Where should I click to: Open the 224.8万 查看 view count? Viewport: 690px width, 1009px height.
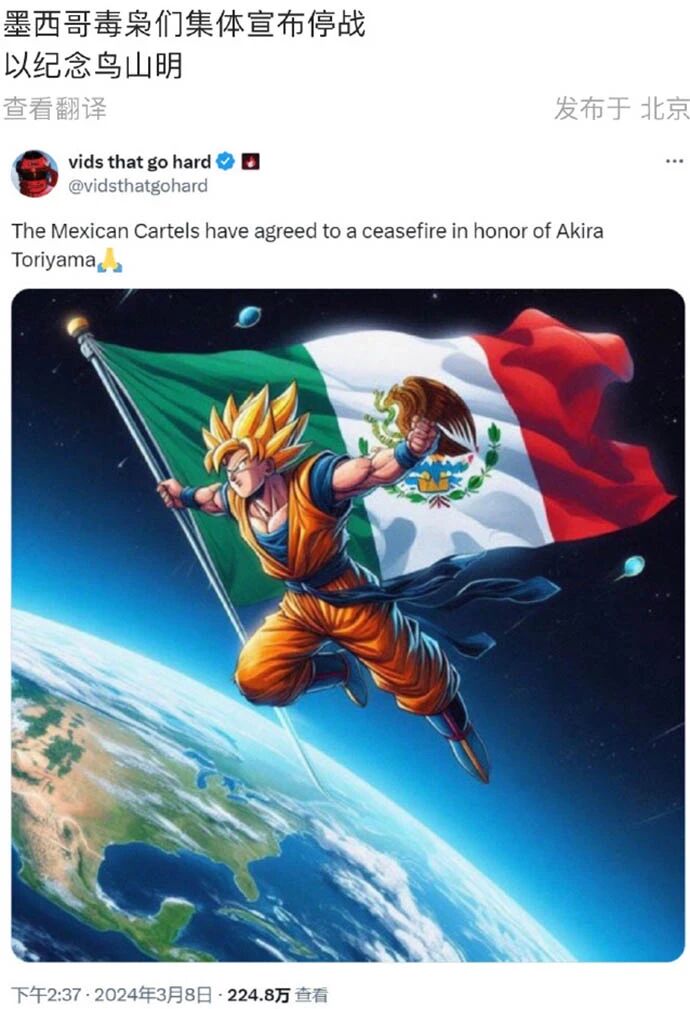277,995
